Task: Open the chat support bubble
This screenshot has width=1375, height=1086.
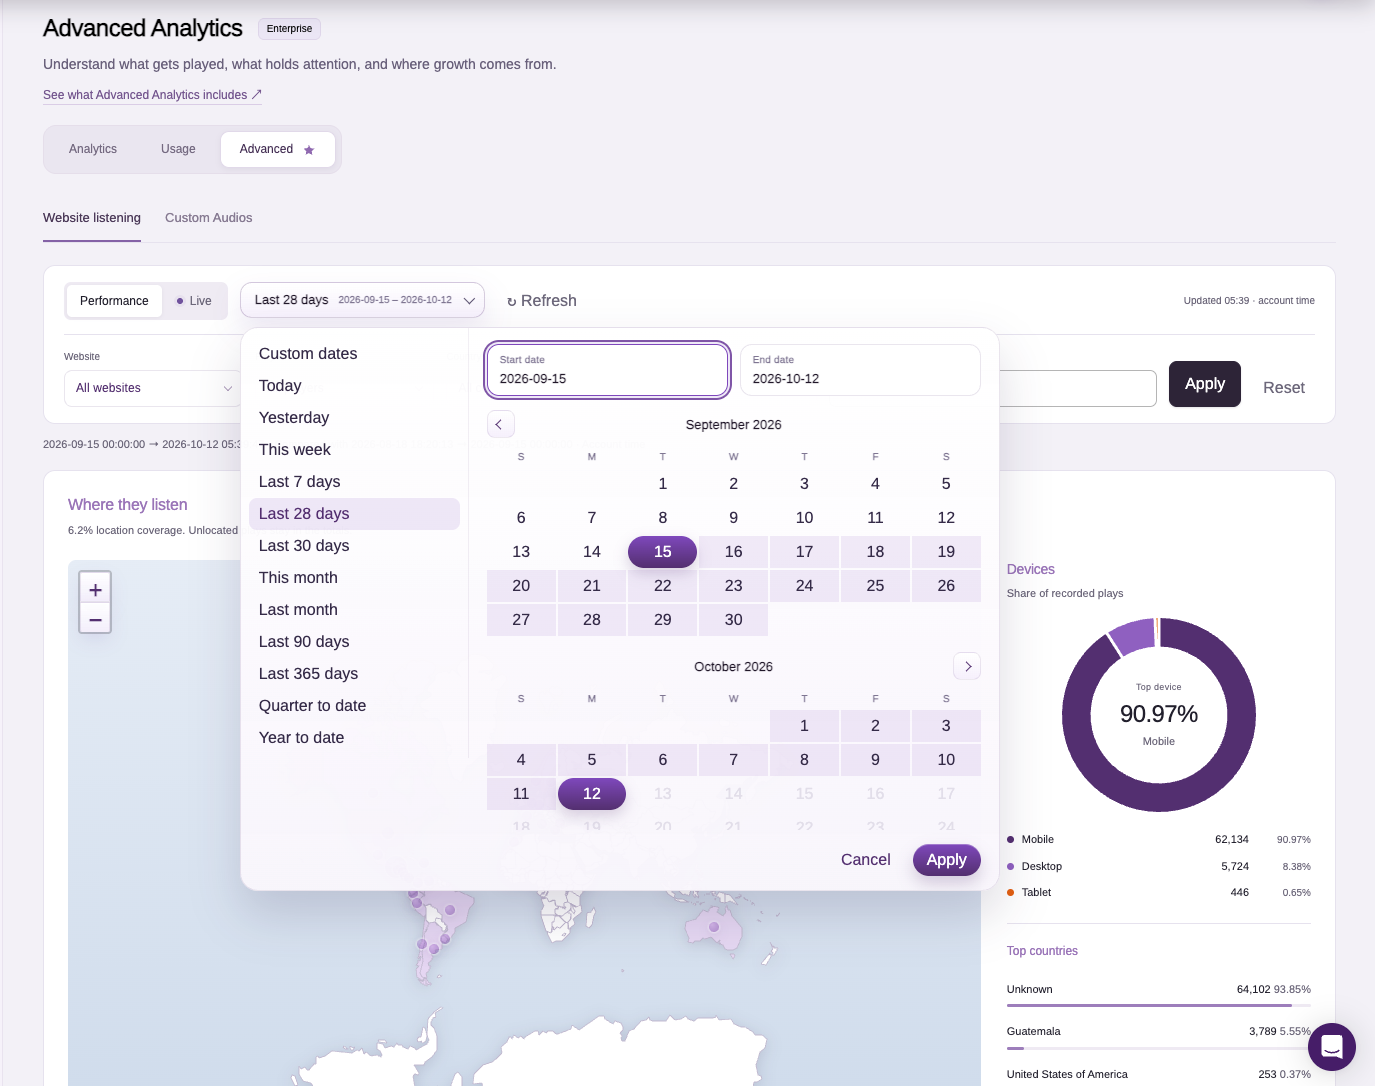Action: coord(1331,1047)
